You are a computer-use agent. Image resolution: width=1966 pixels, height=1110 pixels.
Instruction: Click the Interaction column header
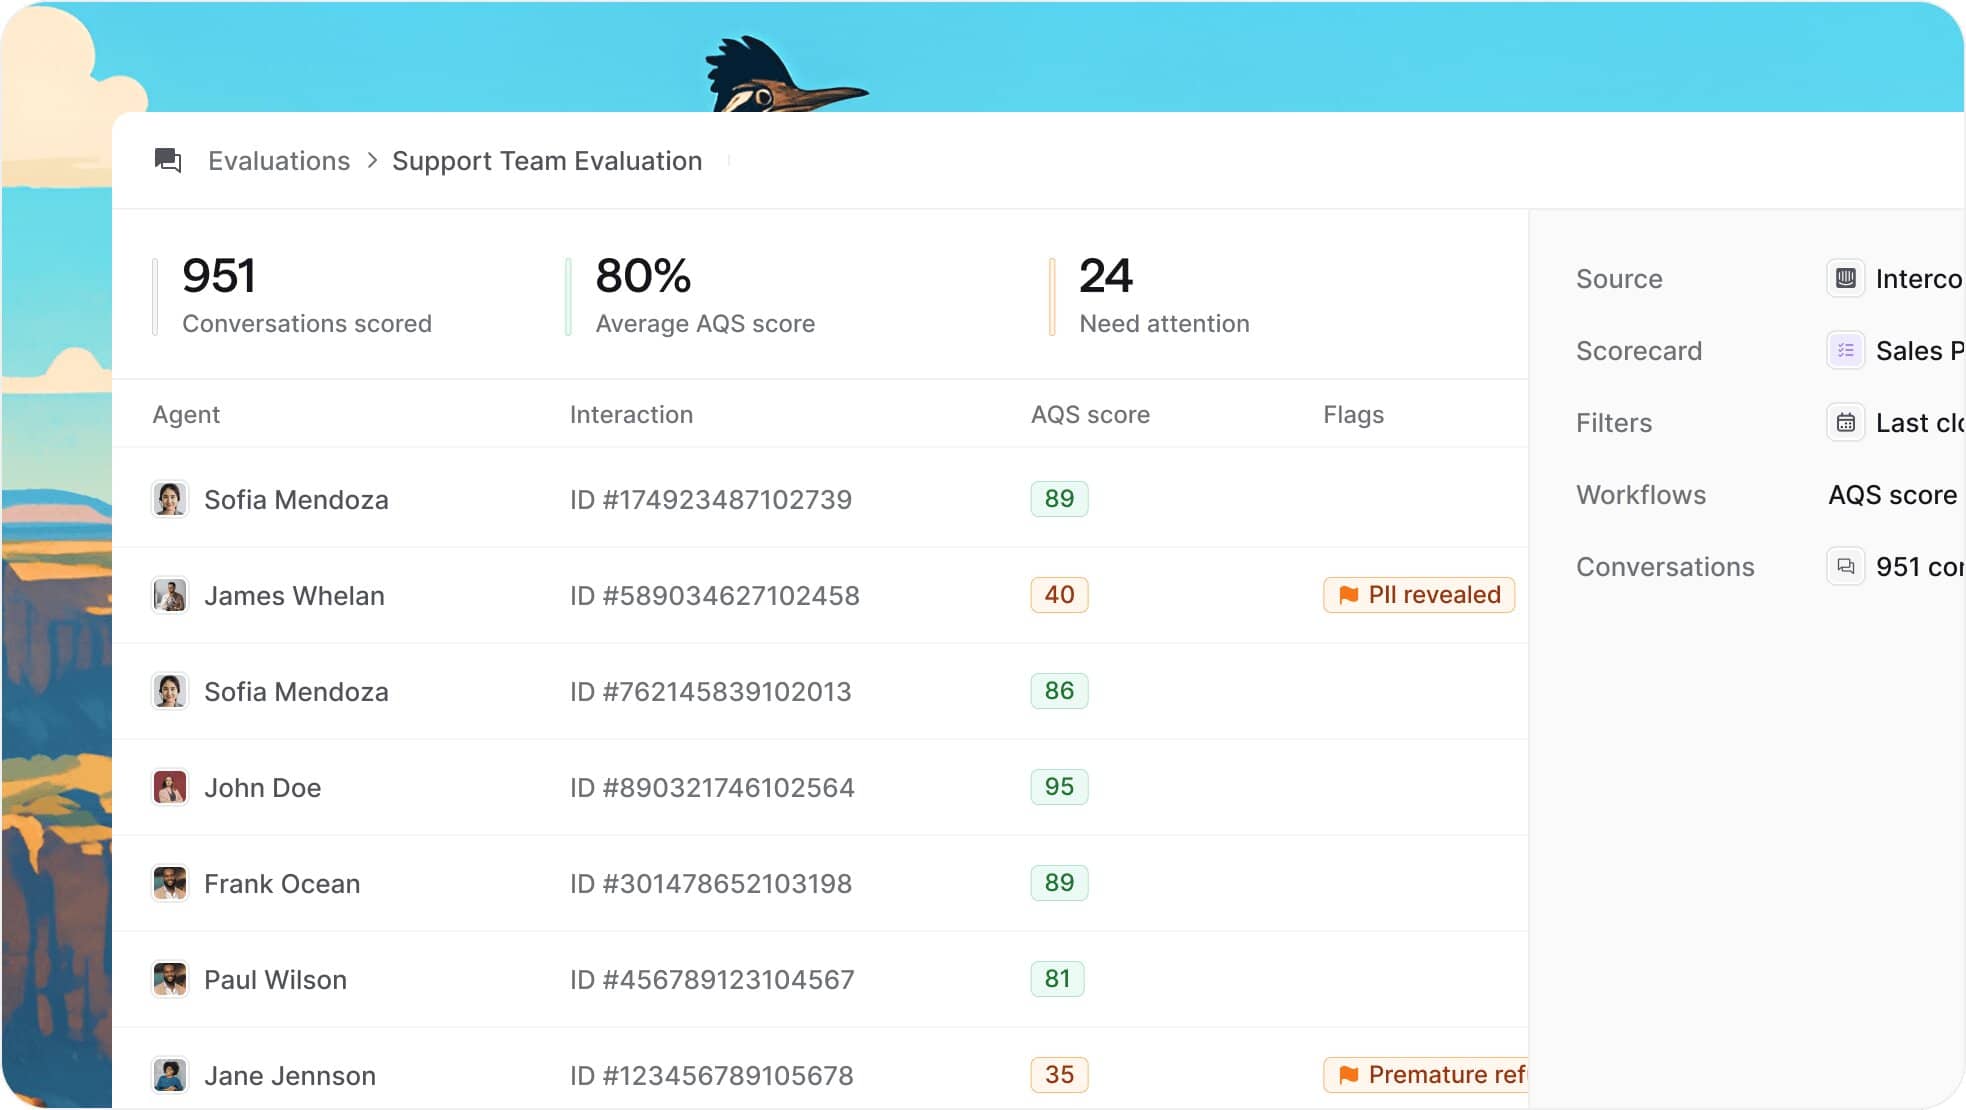click(631, 414)
